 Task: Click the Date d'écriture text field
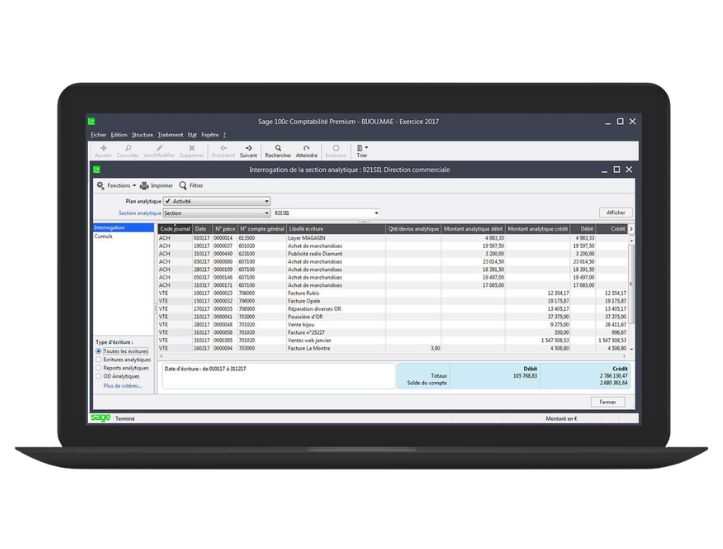[x=279, y=376]
